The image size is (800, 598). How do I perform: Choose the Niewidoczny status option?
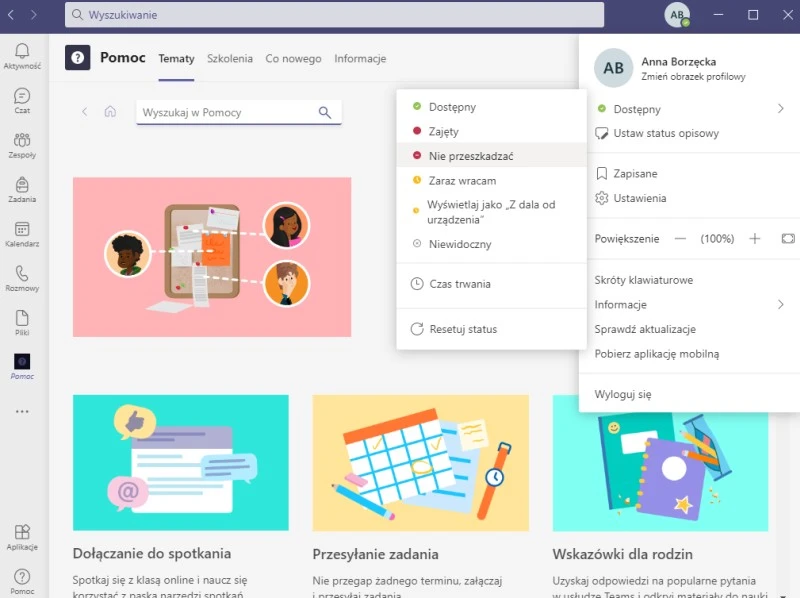coord(460,244)
